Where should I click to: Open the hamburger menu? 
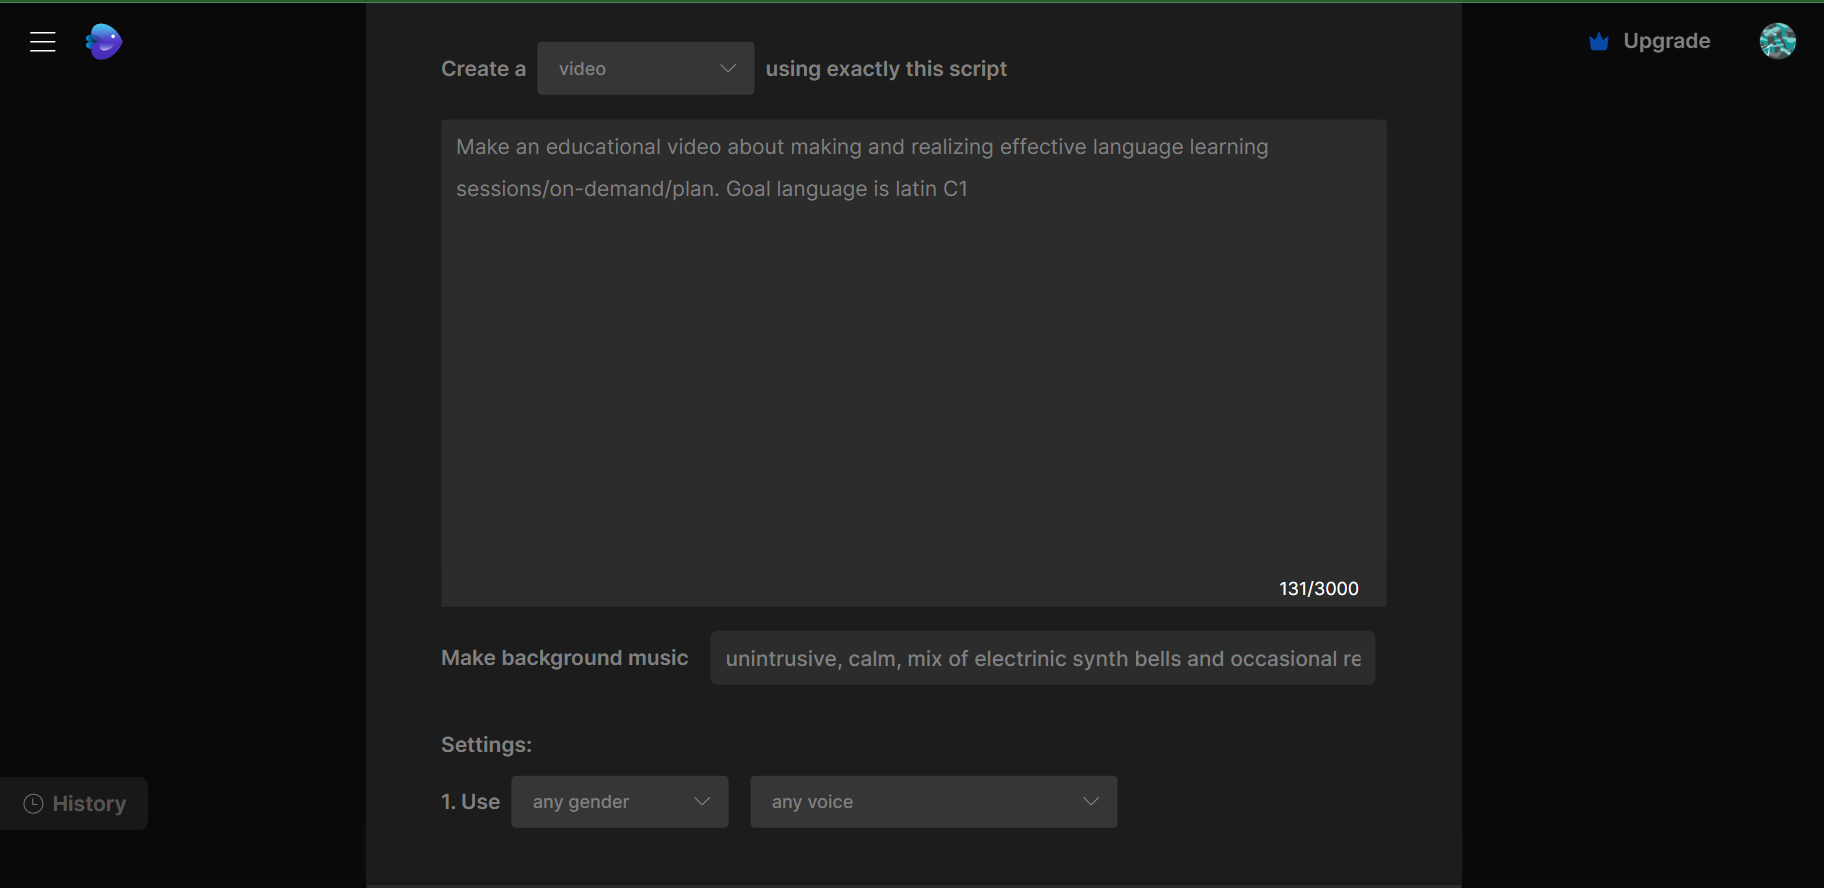(x=42, y=42)
